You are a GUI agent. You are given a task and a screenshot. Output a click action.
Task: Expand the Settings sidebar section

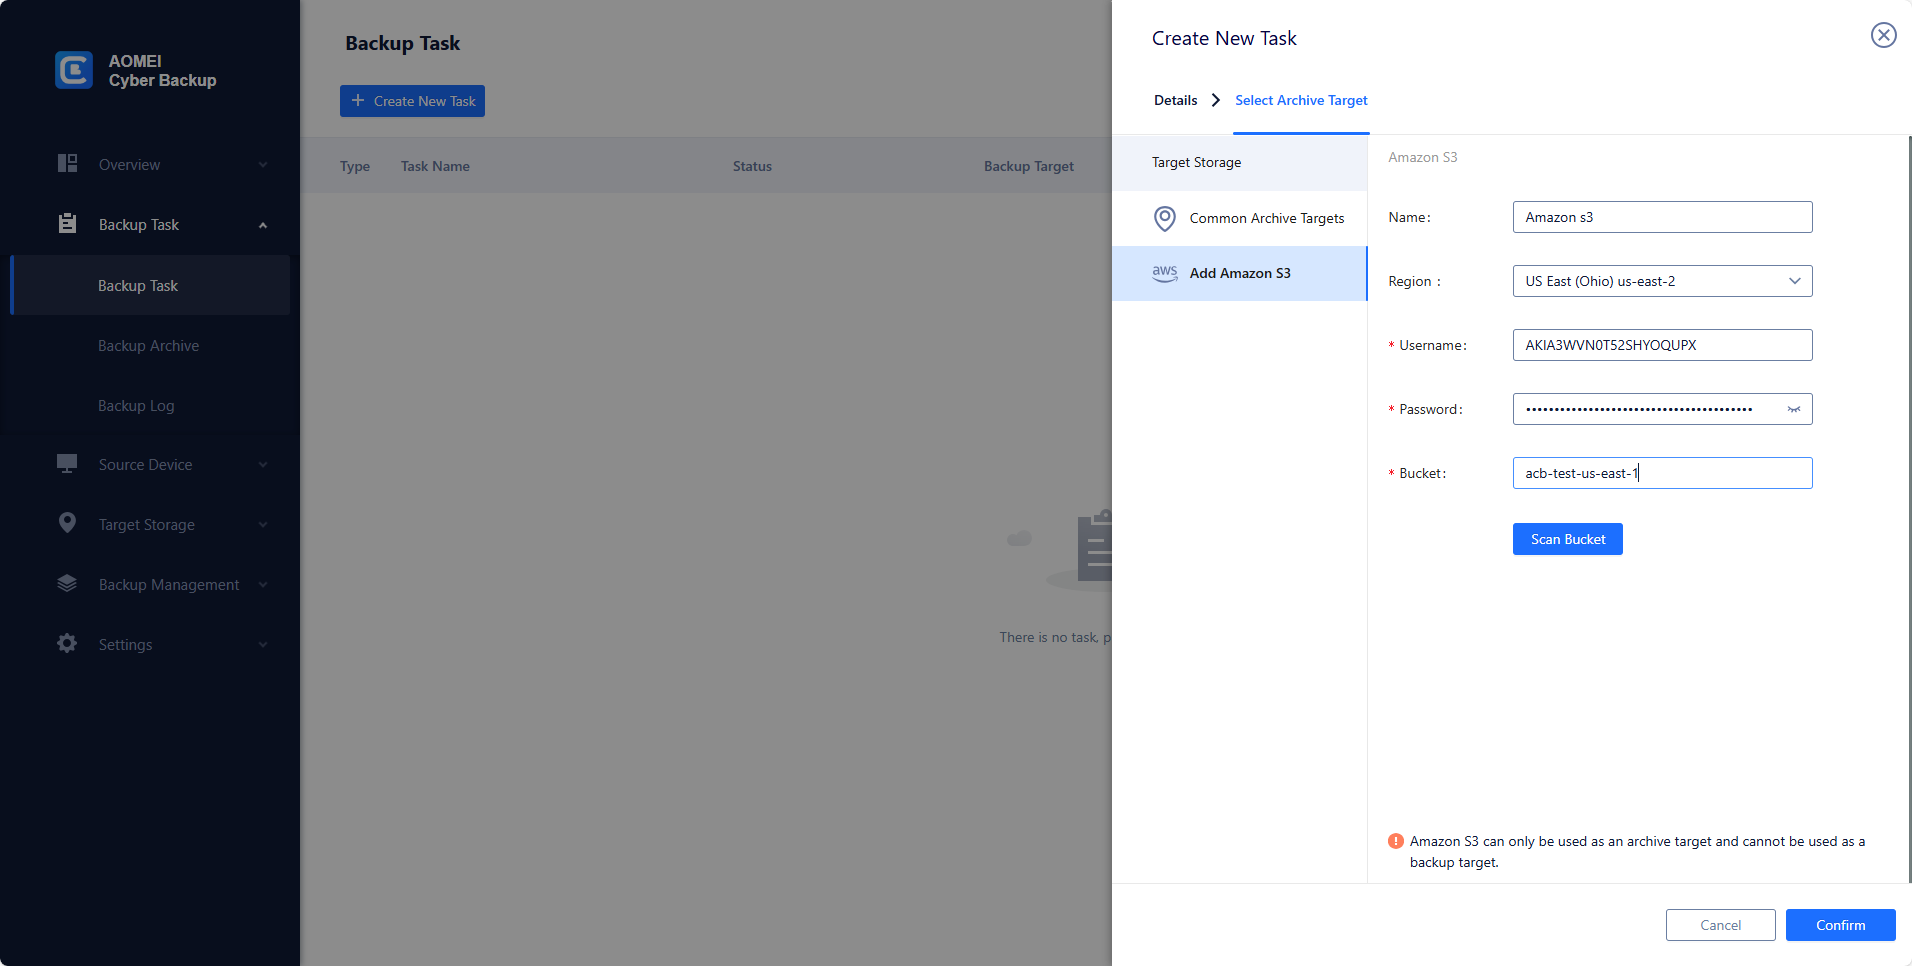[x=263, y=645]
